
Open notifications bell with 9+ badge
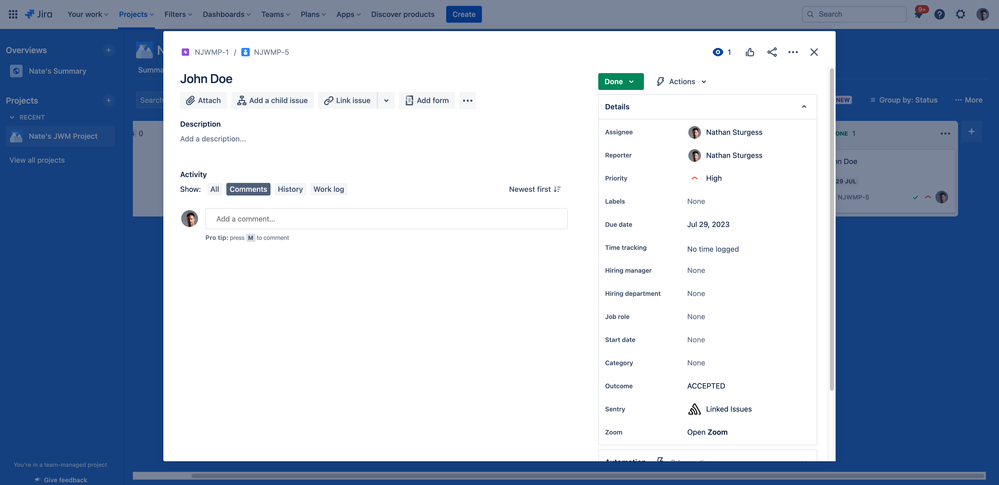pyautogui.click(x=919, y=14)
